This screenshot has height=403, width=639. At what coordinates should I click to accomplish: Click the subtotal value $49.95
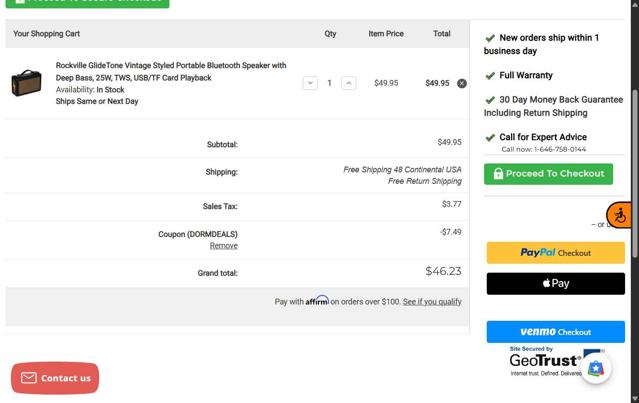click(x=450, y=142)
